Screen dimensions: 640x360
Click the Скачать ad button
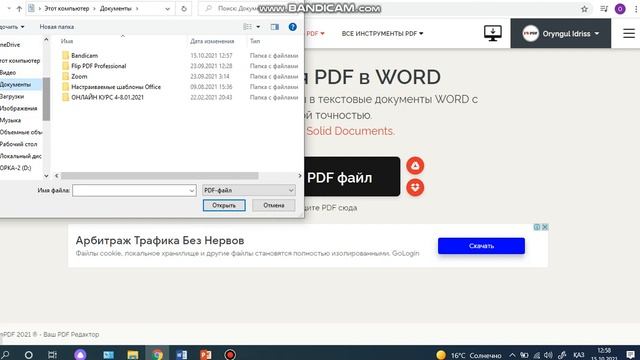(x=481, y=246)
